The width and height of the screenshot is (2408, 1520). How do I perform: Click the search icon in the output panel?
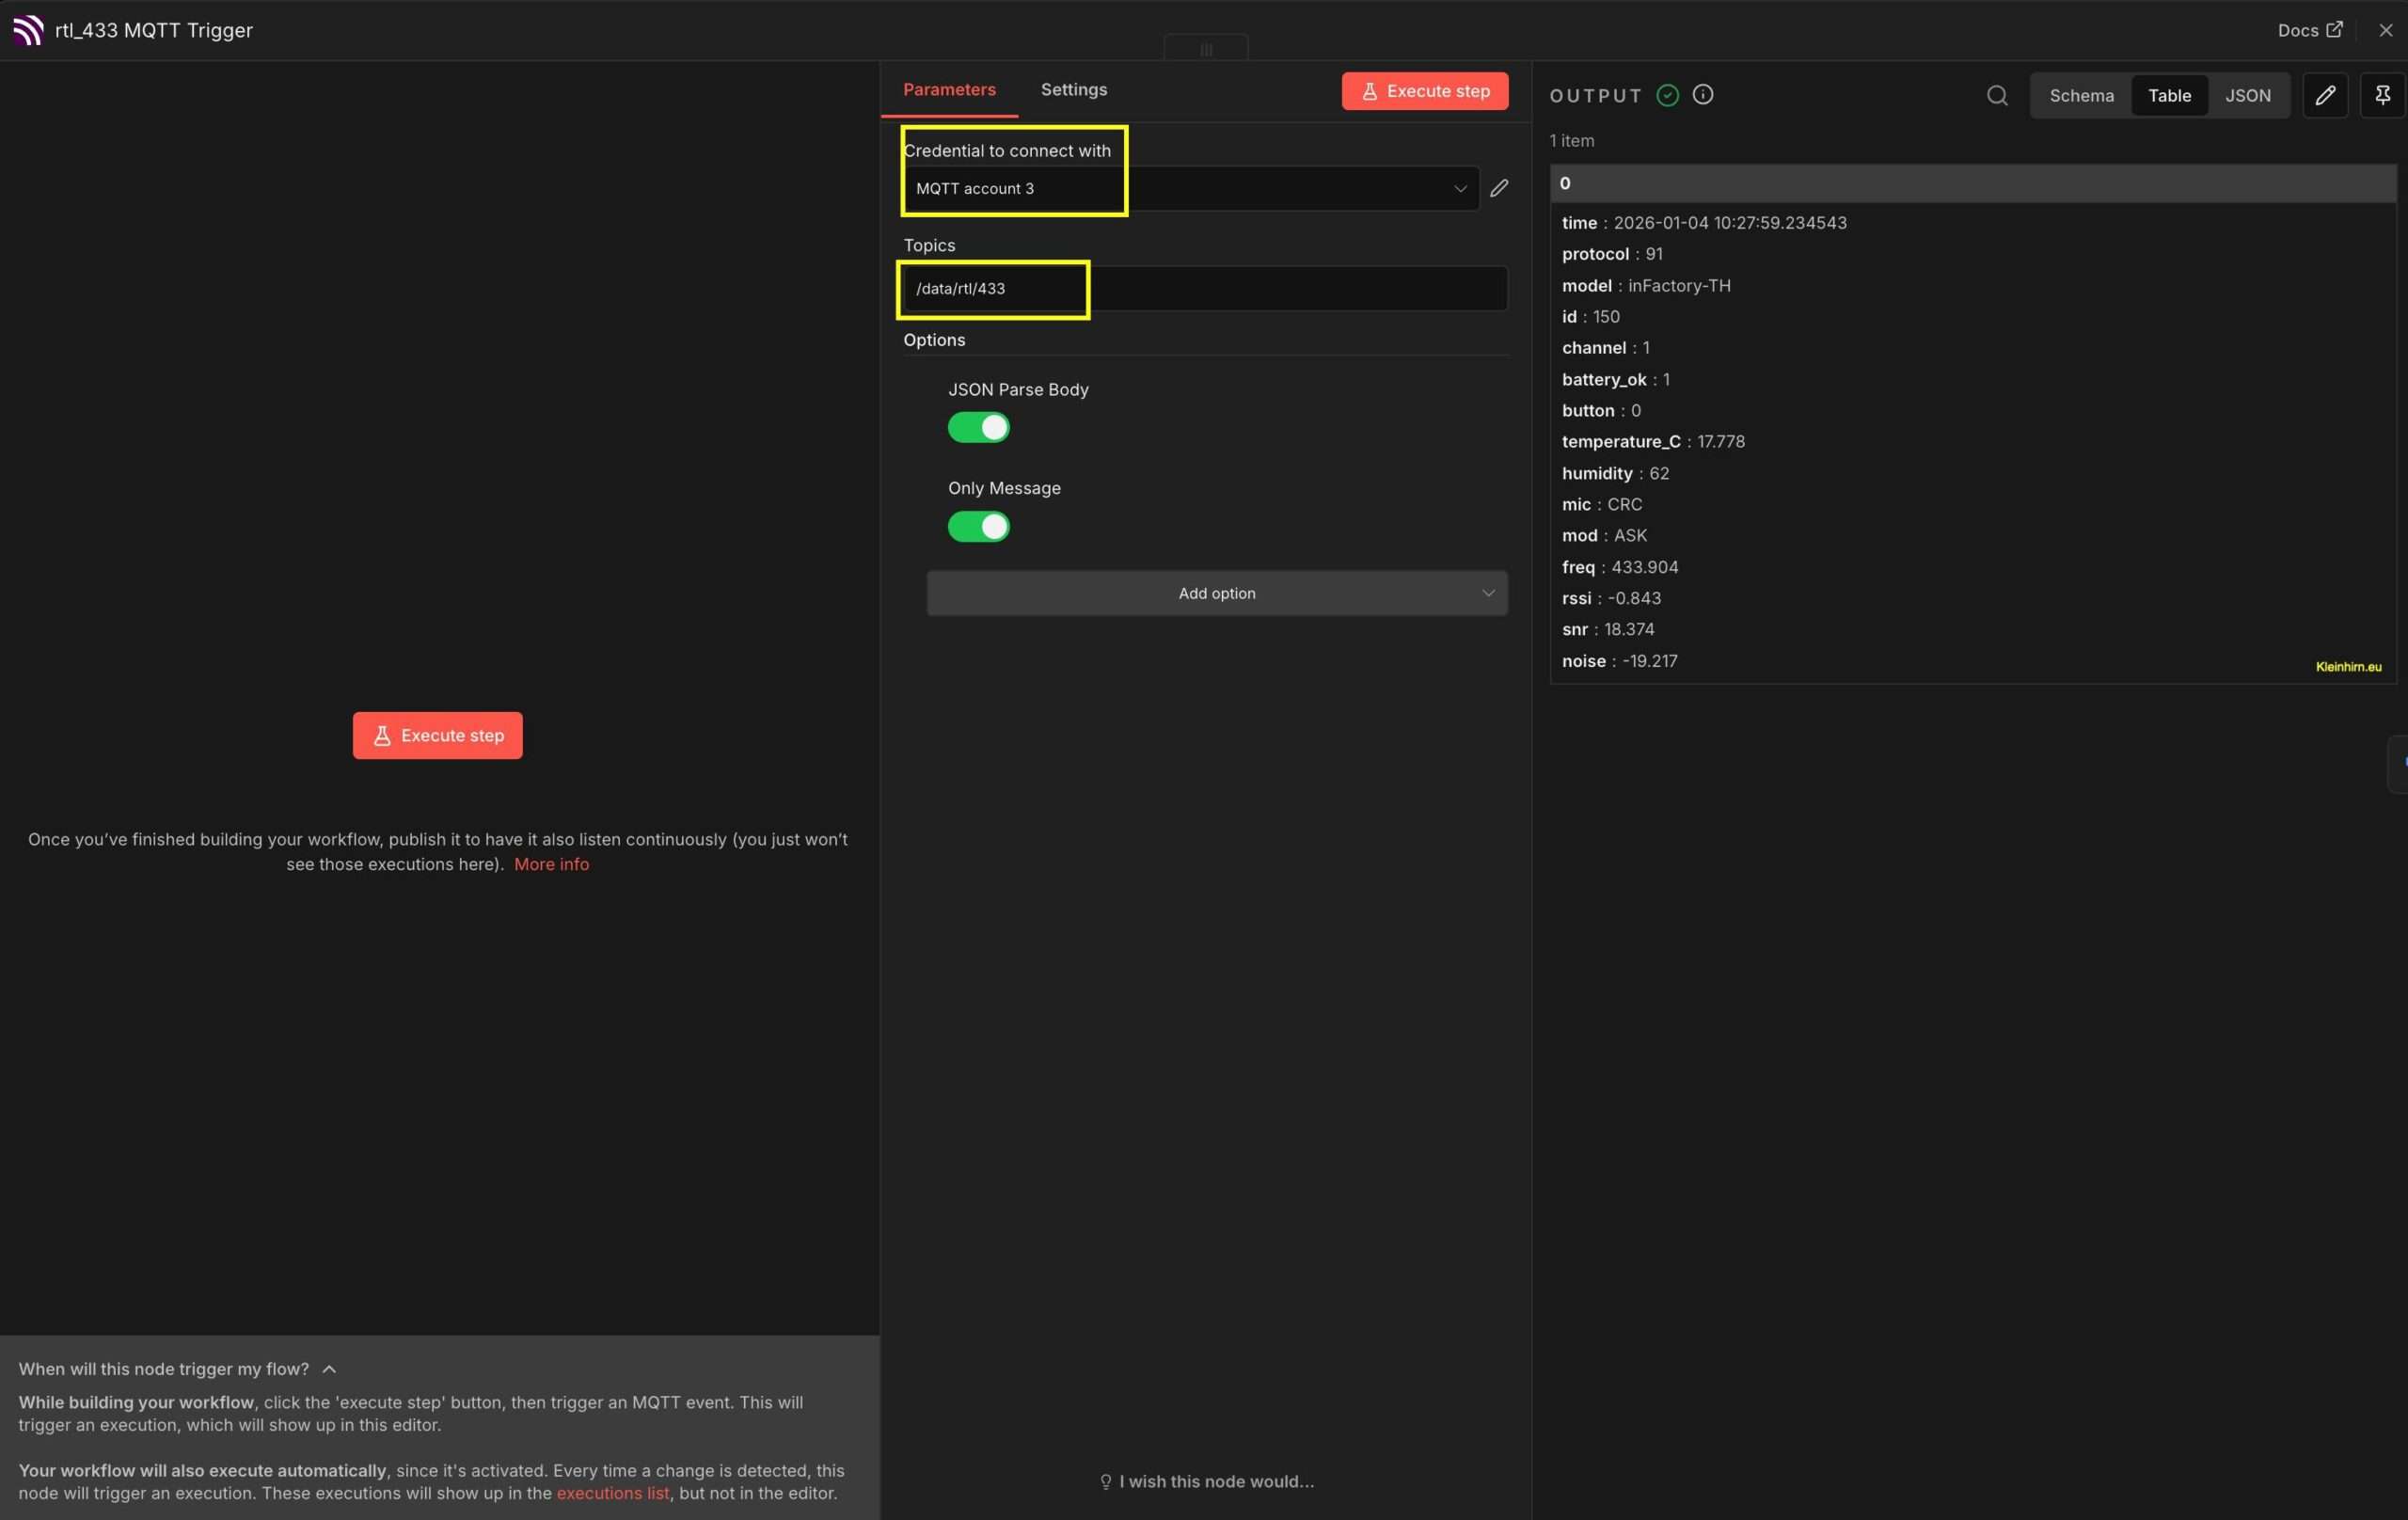pyautogui.click(x=1996, y=96)
